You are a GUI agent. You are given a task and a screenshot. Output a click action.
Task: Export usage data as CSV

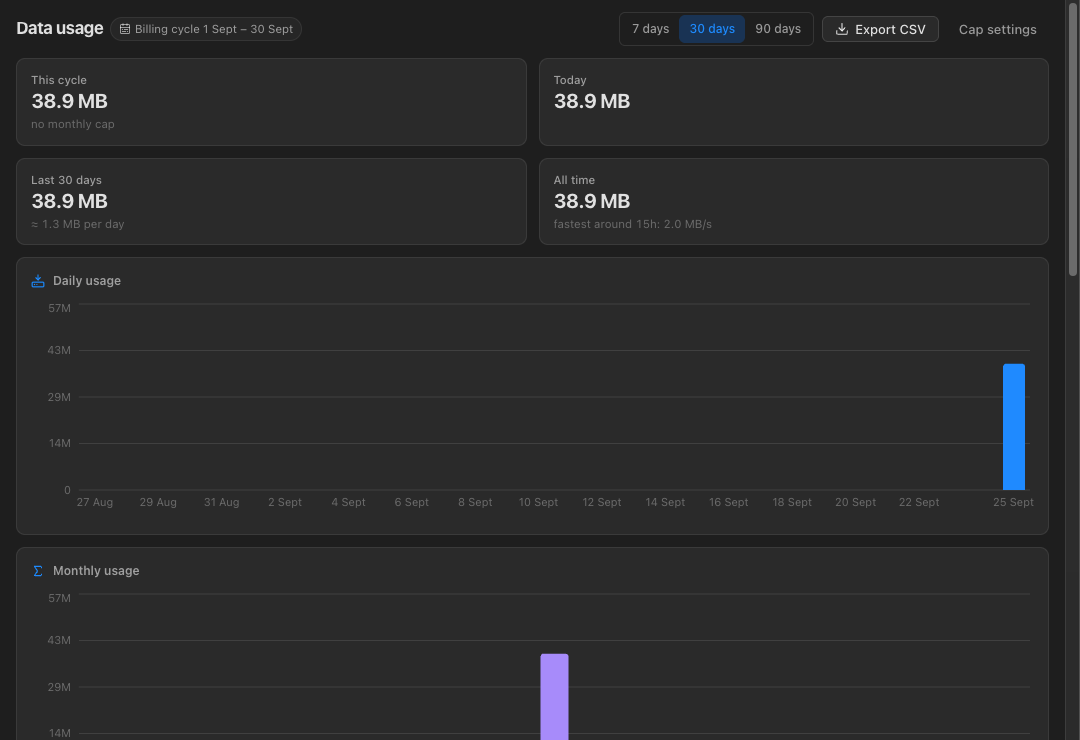(880, 29)
